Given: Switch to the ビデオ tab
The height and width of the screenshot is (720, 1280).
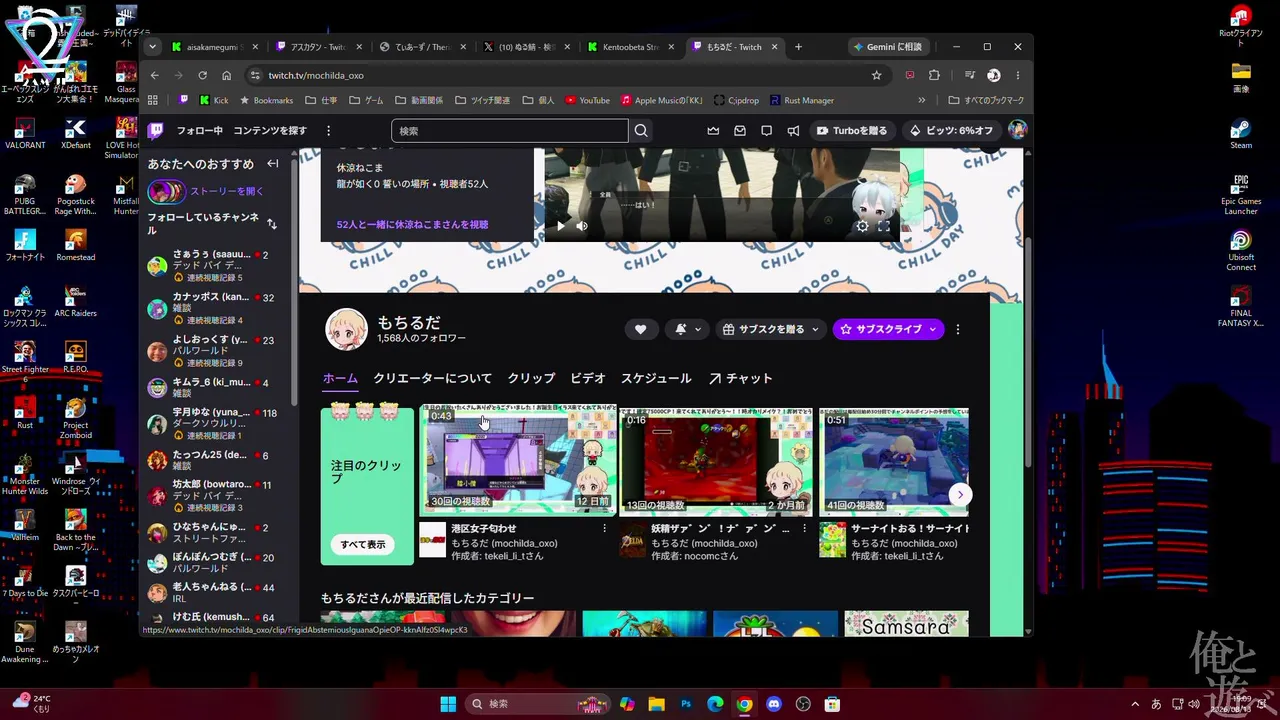Looking at the screenshot, I should pyautogui.click(x=588, y=379).
